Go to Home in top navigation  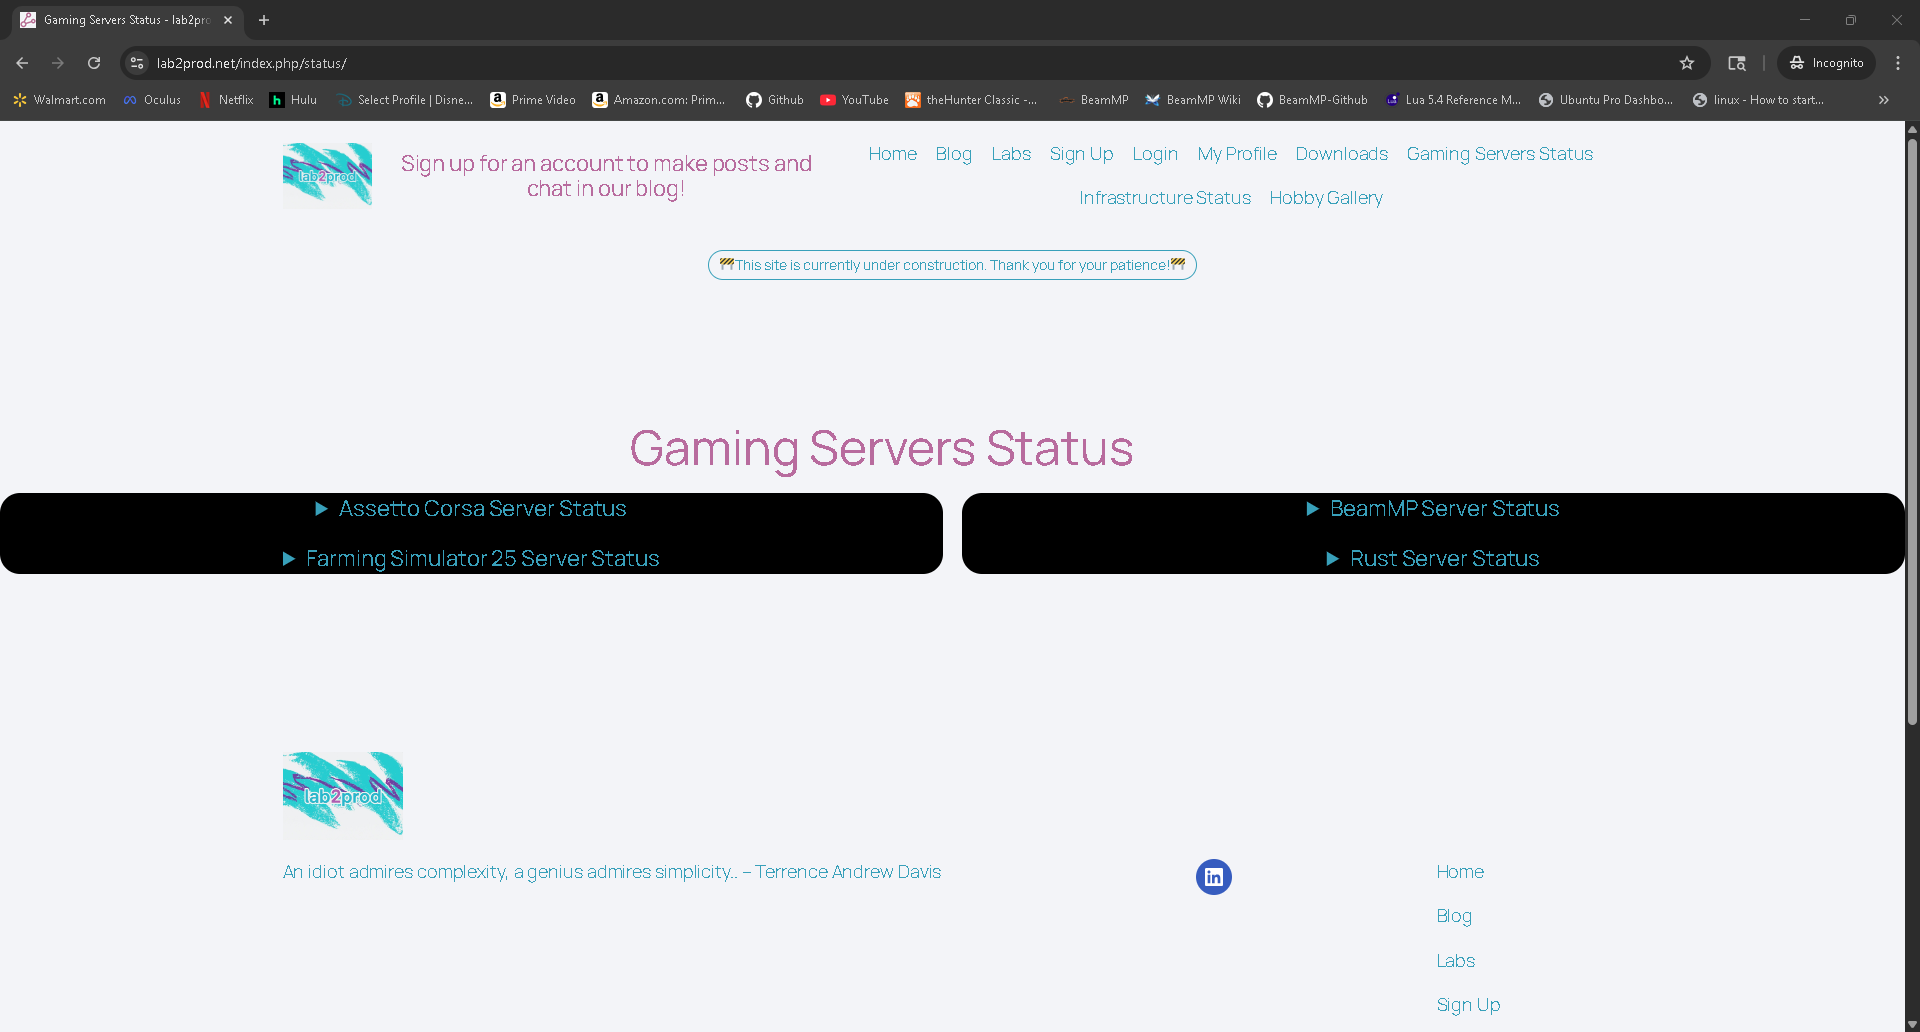[893, 154]
